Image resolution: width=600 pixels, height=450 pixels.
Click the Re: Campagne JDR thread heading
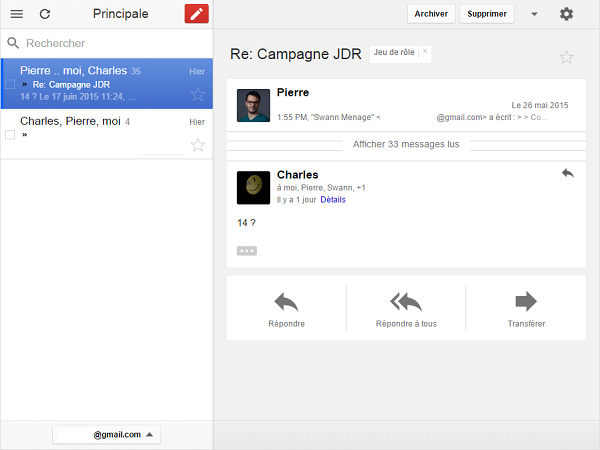295,54
